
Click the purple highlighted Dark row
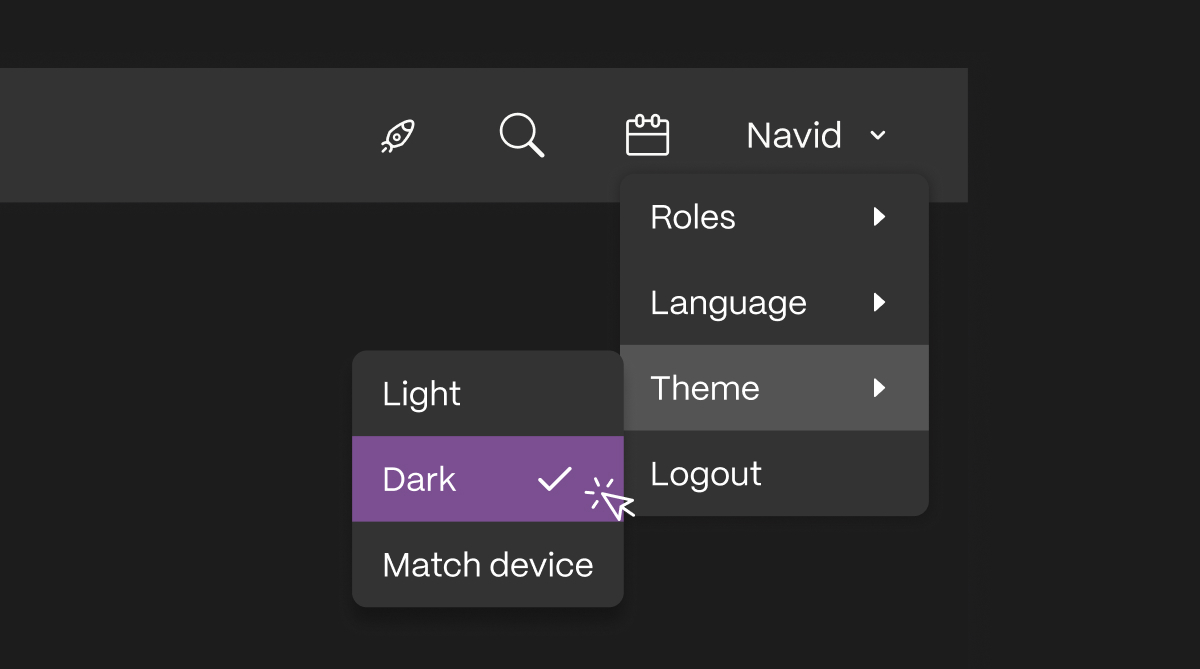[x=488, y=479]
